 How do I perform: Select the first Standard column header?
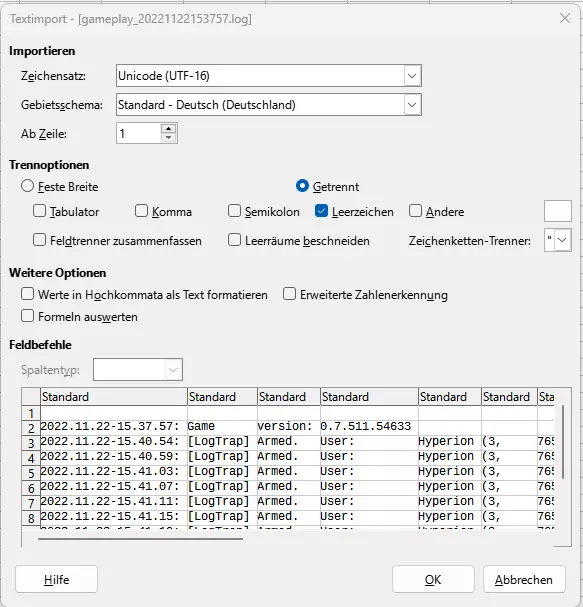tap(114, 397)
